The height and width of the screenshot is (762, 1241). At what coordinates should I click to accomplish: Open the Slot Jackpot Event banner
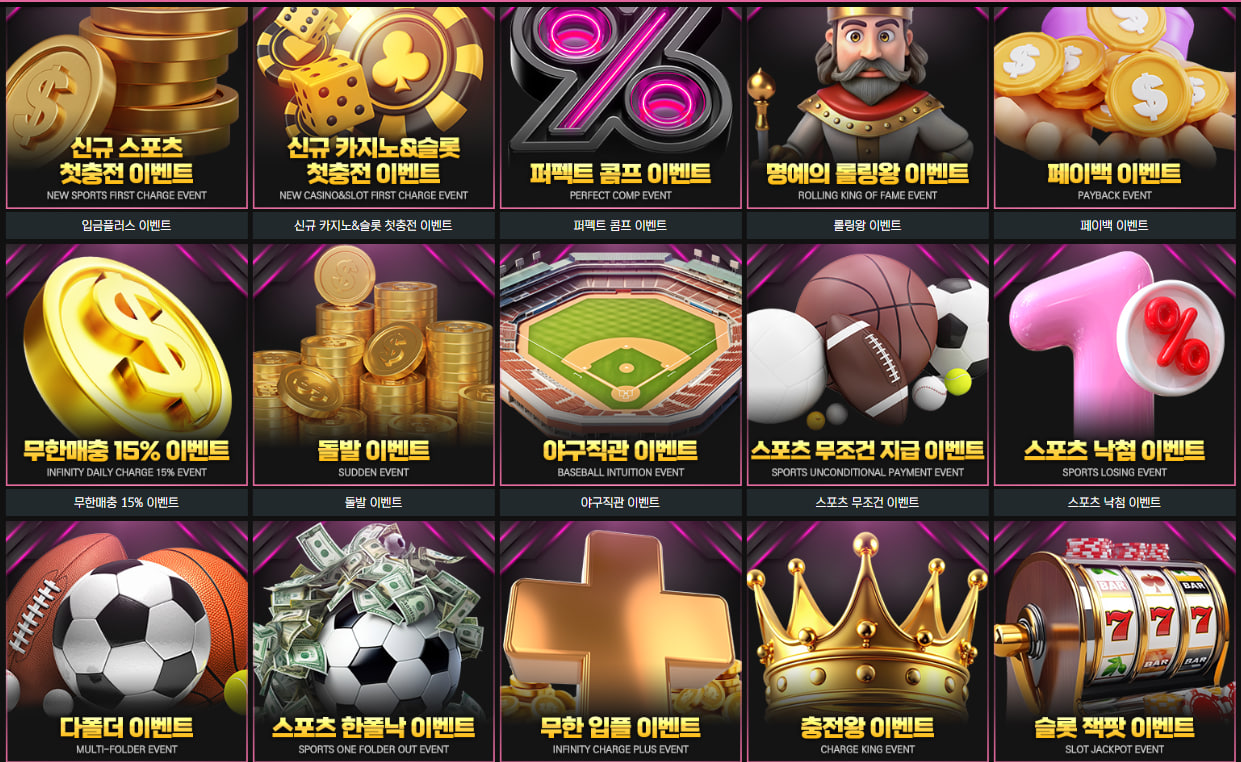1114,641
